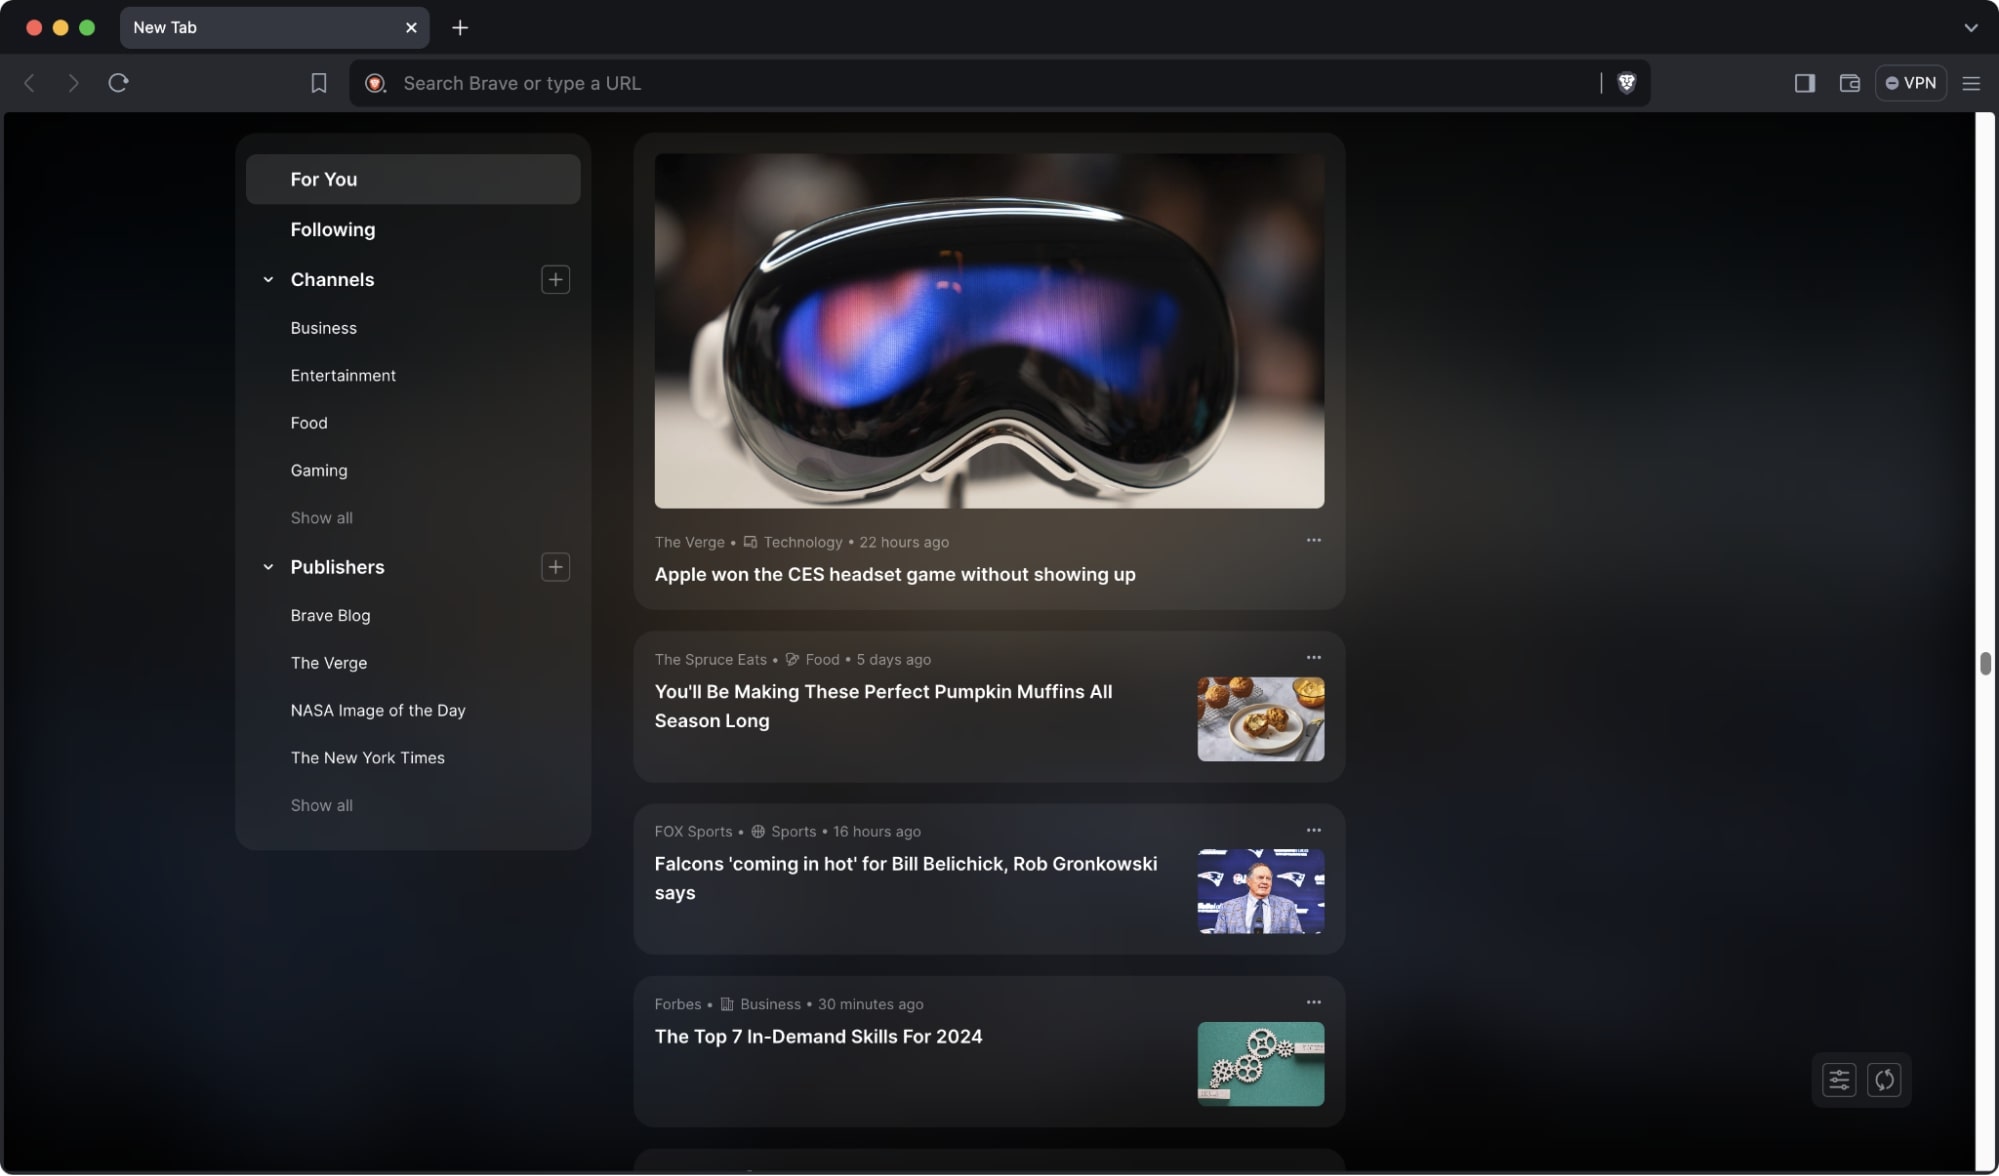Open The Verge publisher

click(328, 663)
